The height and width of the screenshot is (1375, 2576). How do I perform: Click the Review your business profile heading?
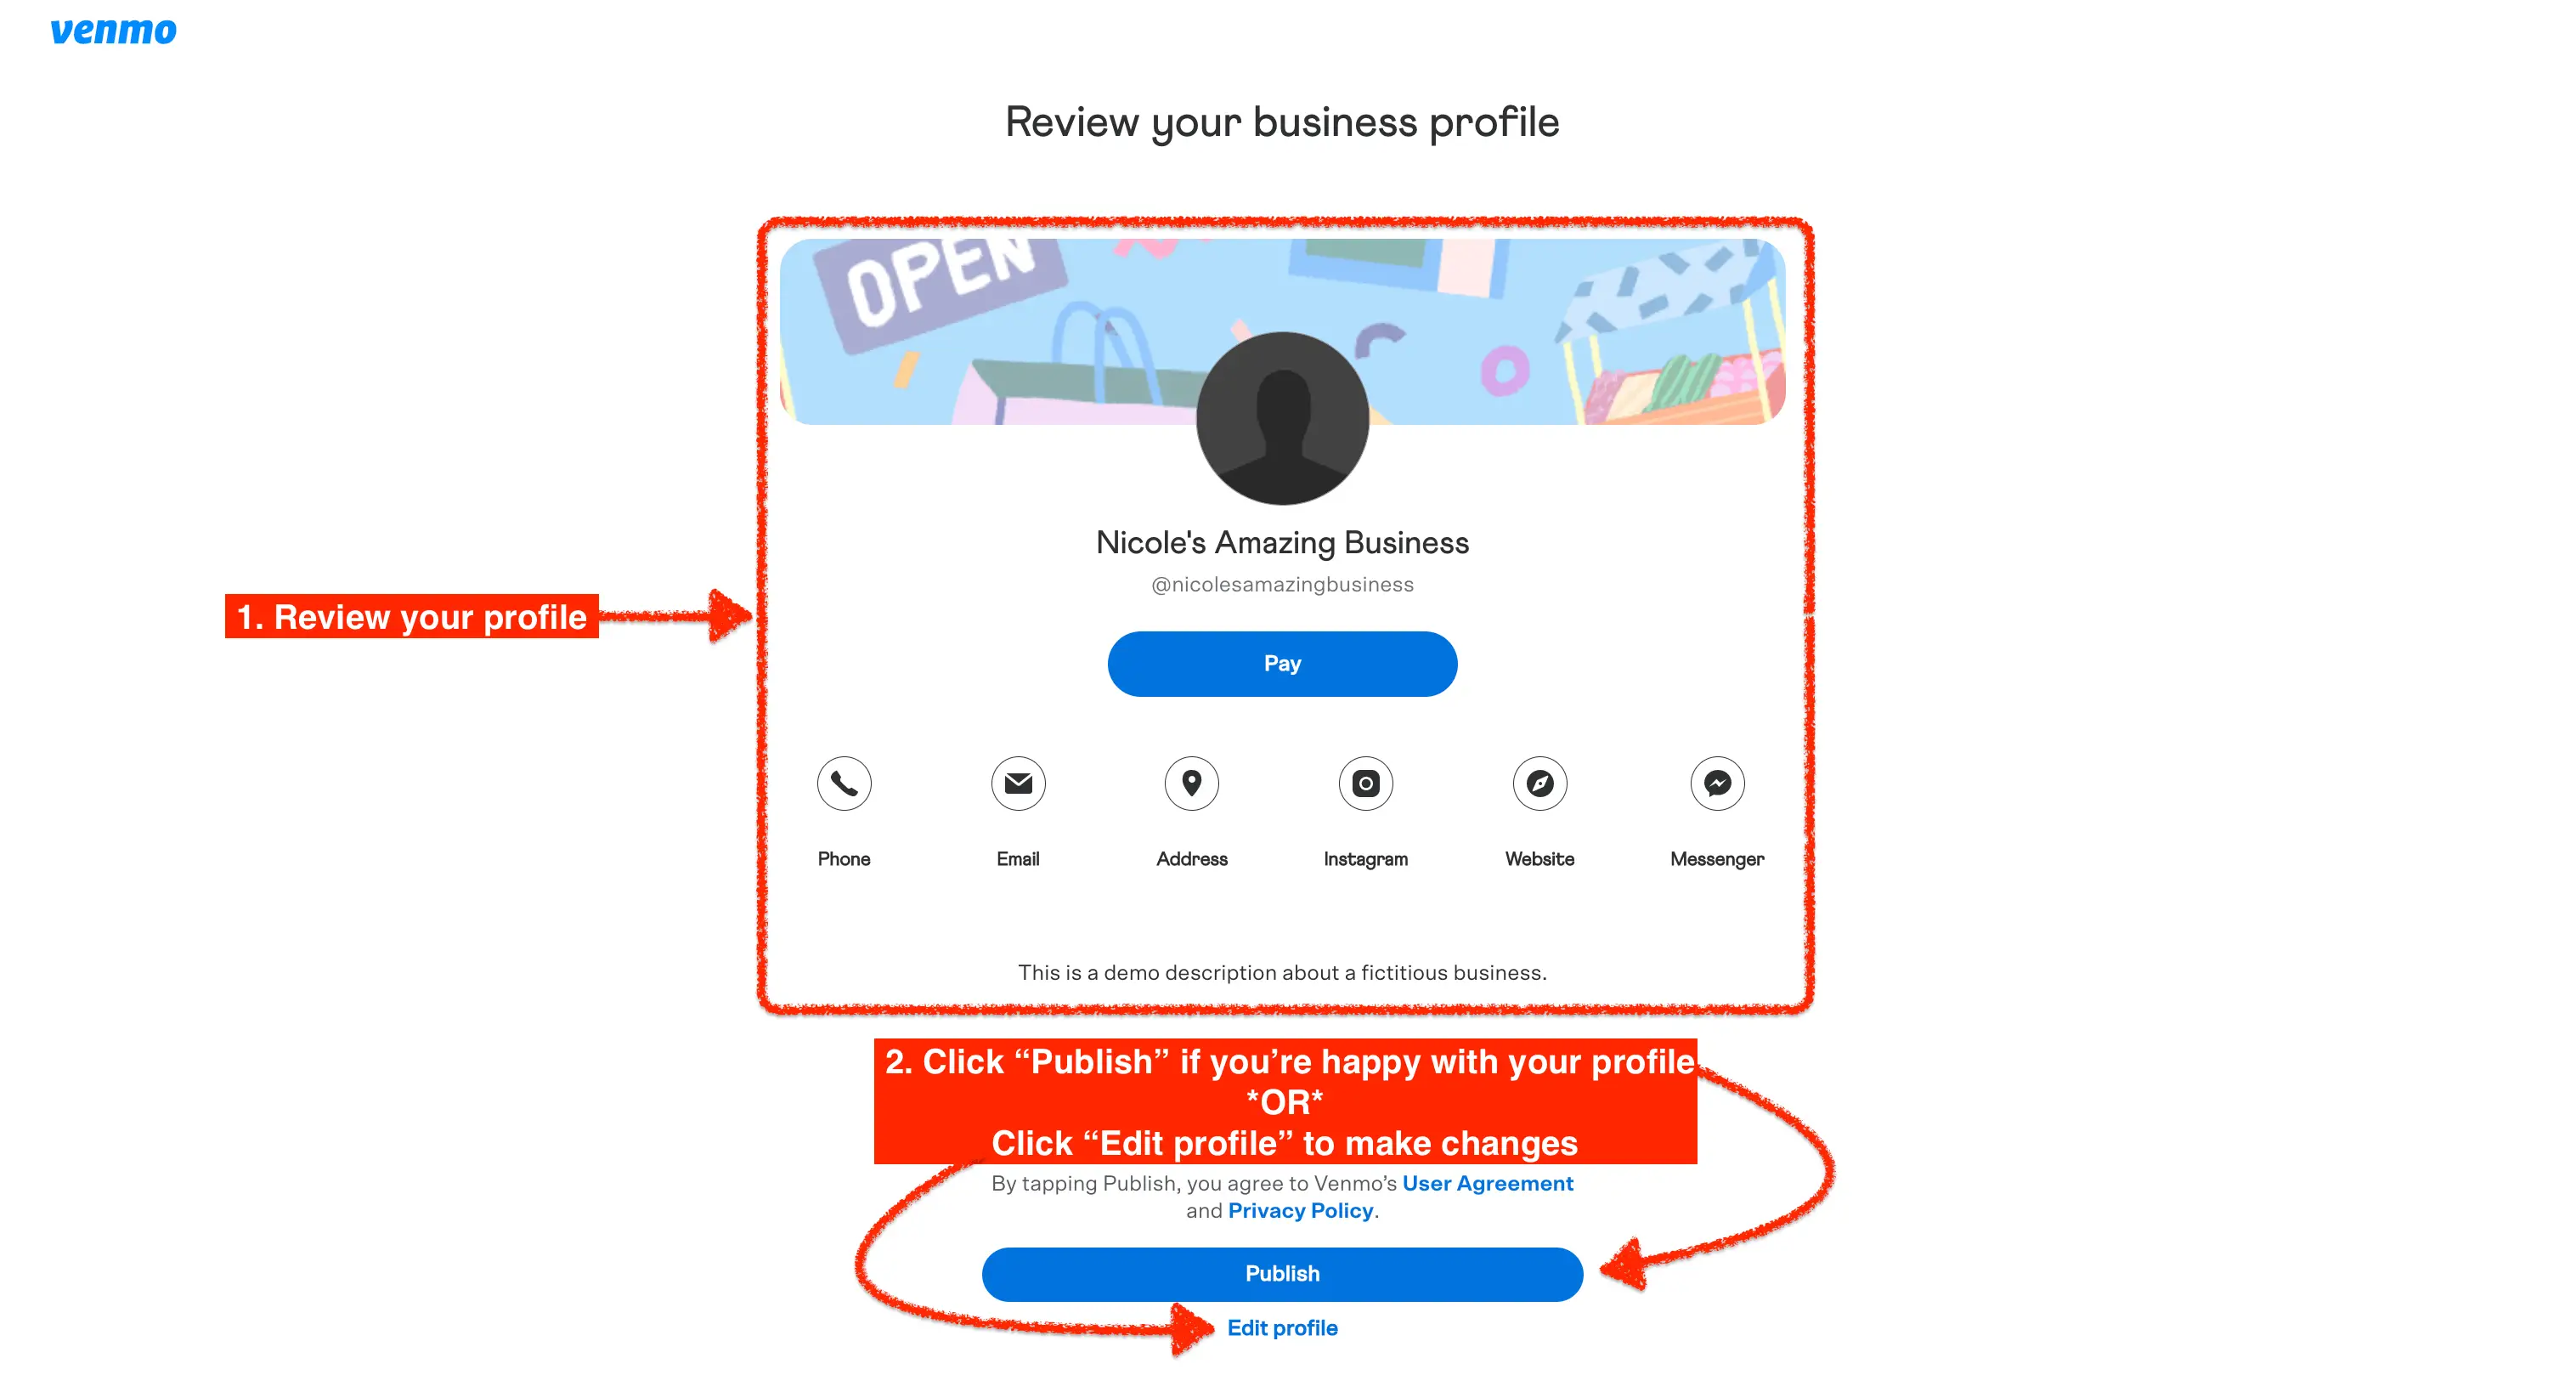pyautogui.click(x=1282, y=122)
